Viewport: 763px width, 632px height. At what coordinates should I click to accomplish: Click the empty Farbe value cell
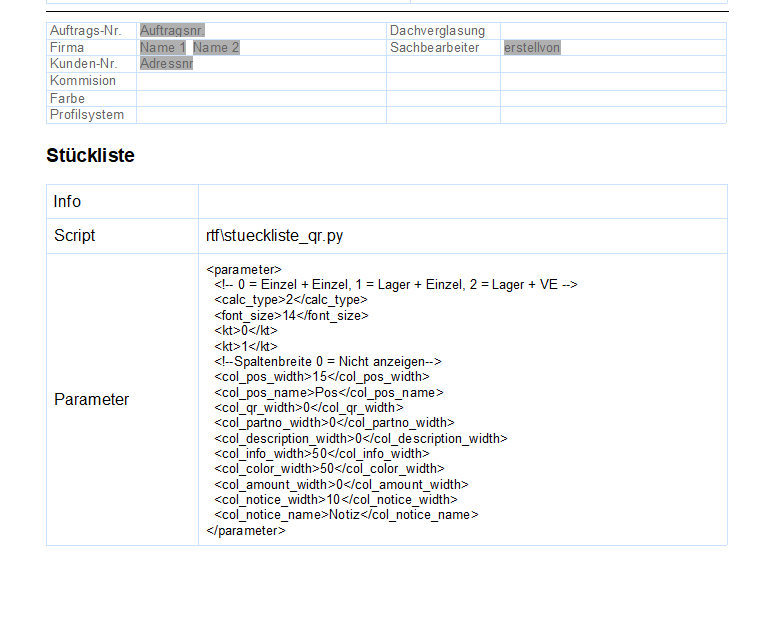260,99
